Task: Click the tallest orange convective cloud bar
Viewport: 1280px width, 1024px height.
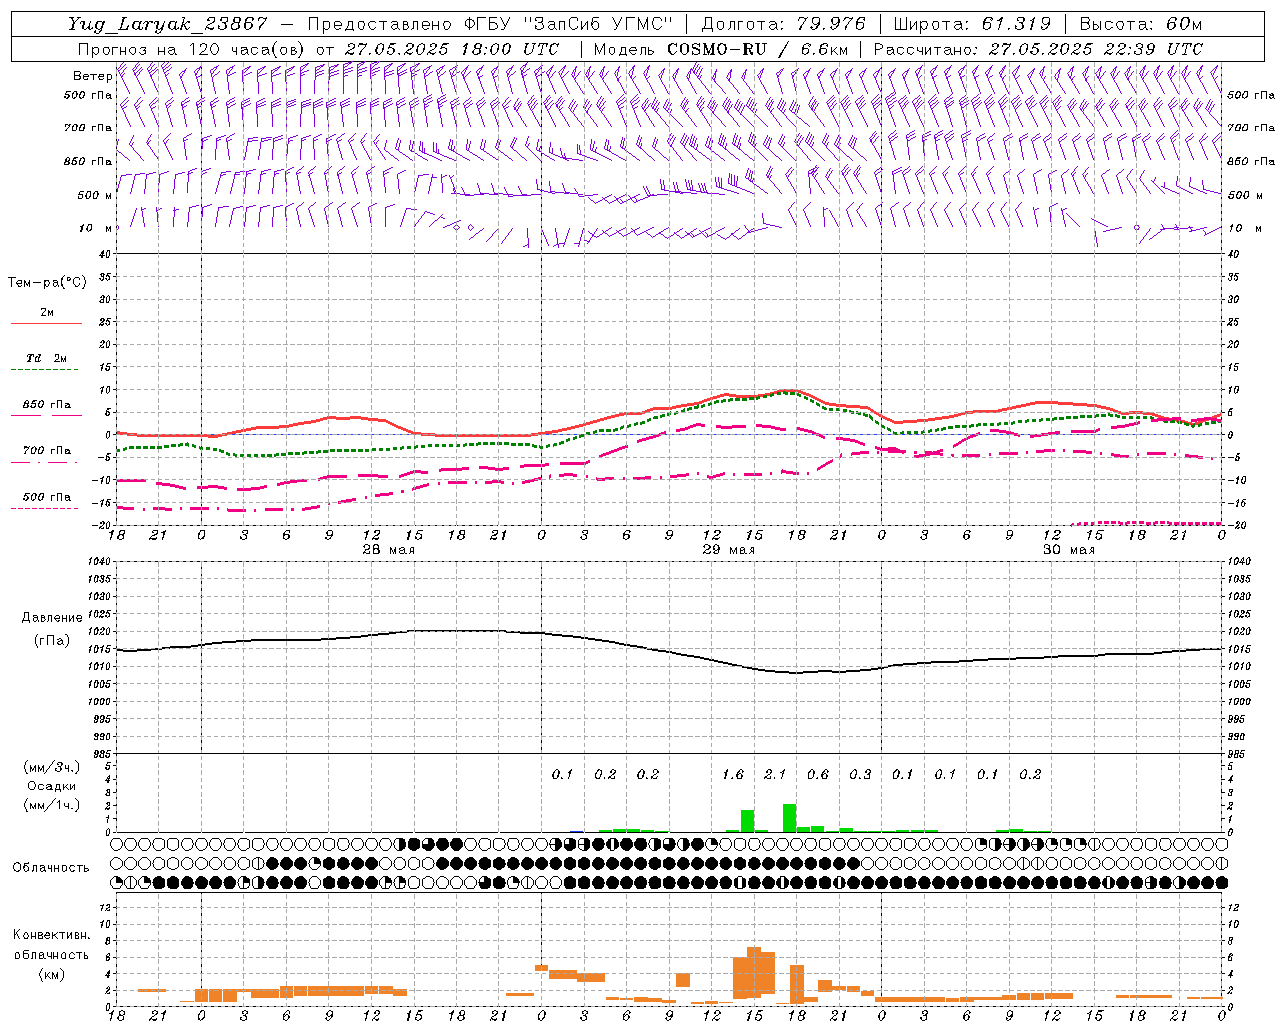Action: [754, 972]
